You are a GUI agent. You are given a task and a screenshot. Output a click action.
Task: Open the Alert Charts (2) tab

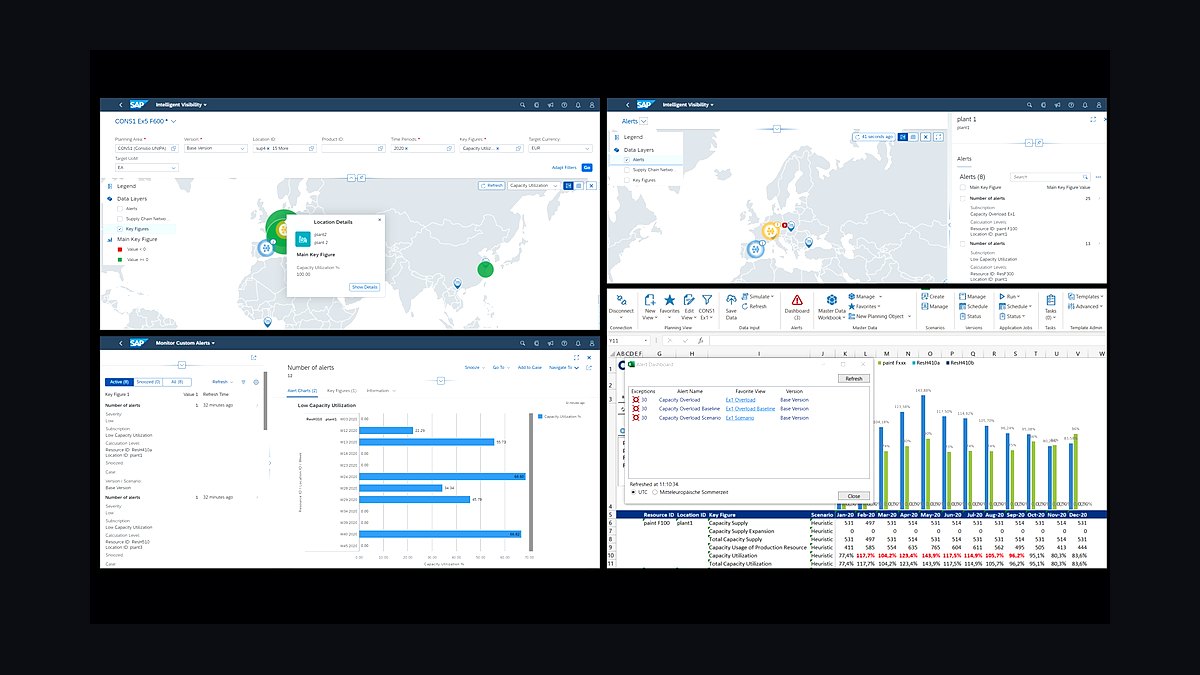(x=302, y=390)
